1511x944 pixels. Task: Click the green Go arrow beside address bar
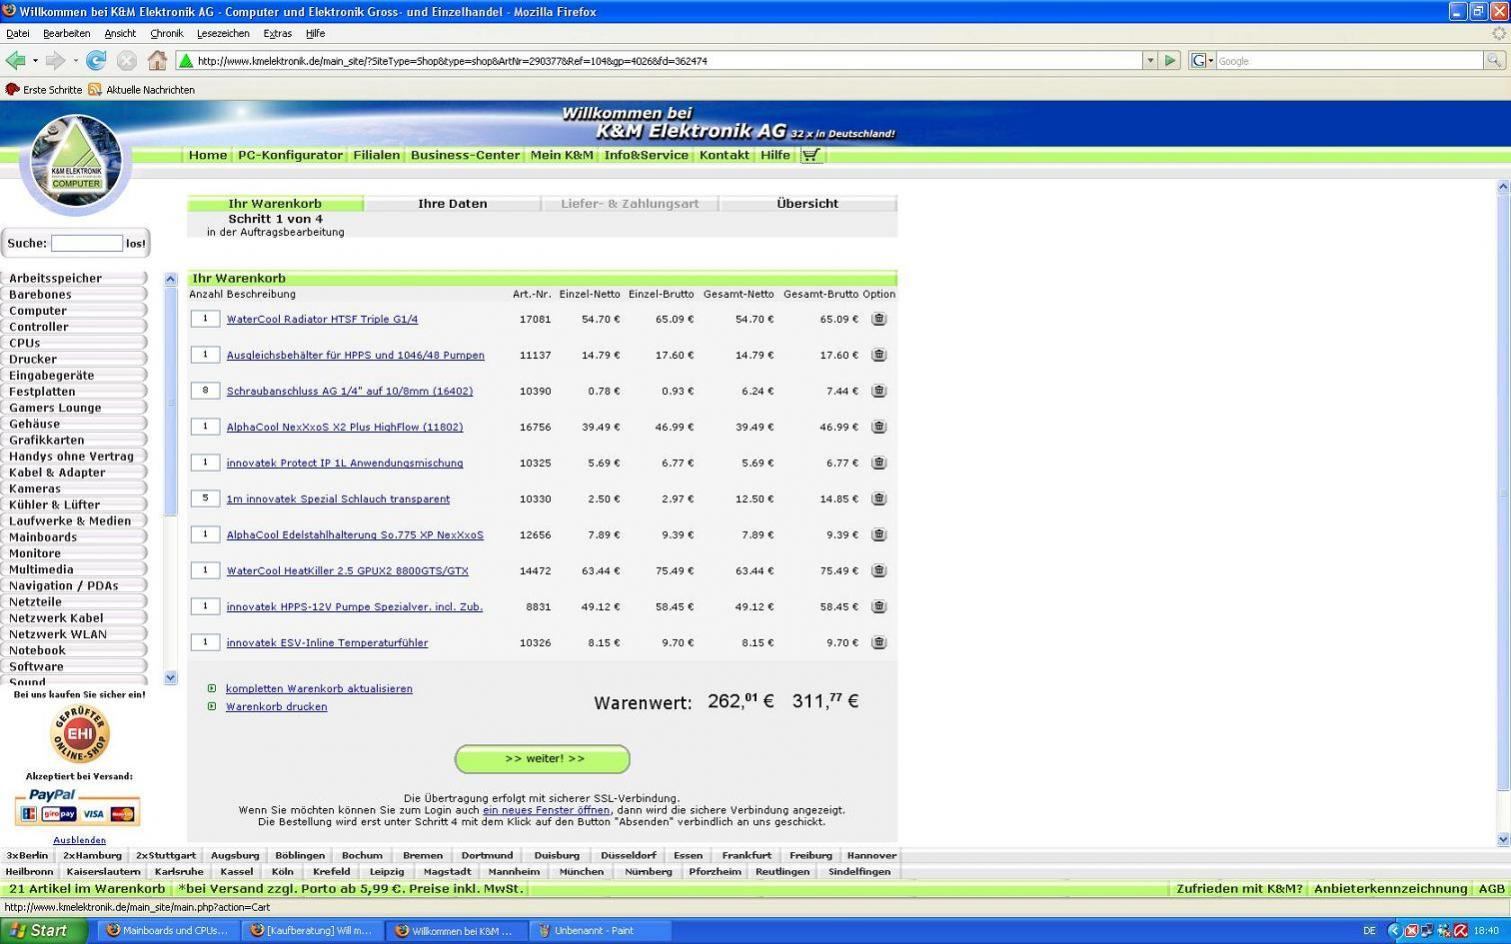1170,61
